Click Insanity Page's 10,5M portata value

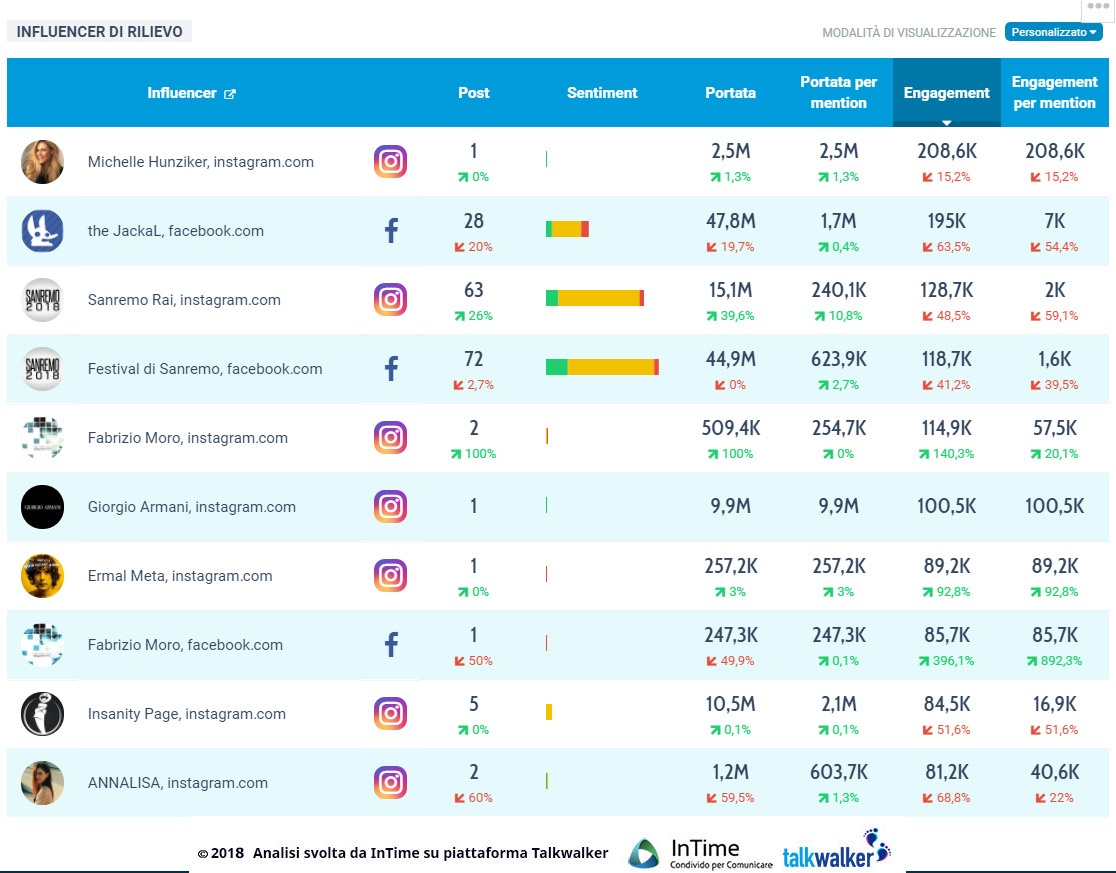click(730, 704)
